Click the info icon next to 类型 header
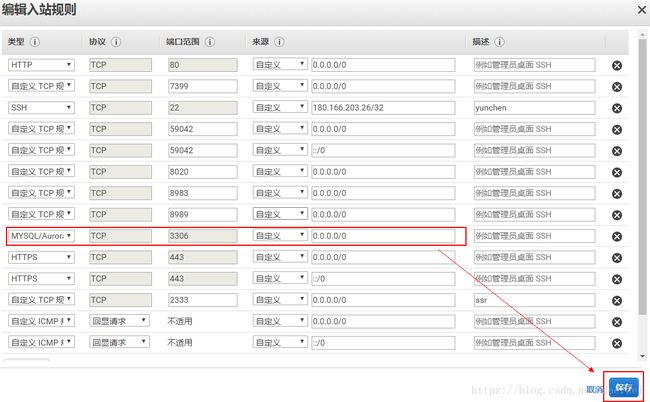Image resolution: width=650 pixels, height=402 pixels. click(35, 42)
